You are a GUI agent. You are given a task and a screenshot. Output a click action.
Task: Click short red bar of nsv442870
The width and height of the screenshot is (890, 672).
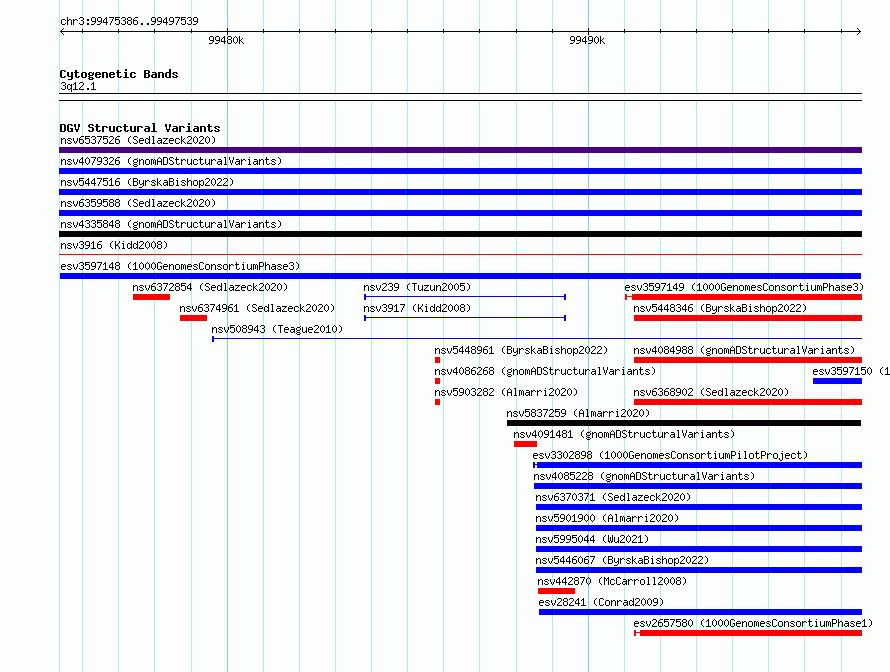[x=556, y=591]
